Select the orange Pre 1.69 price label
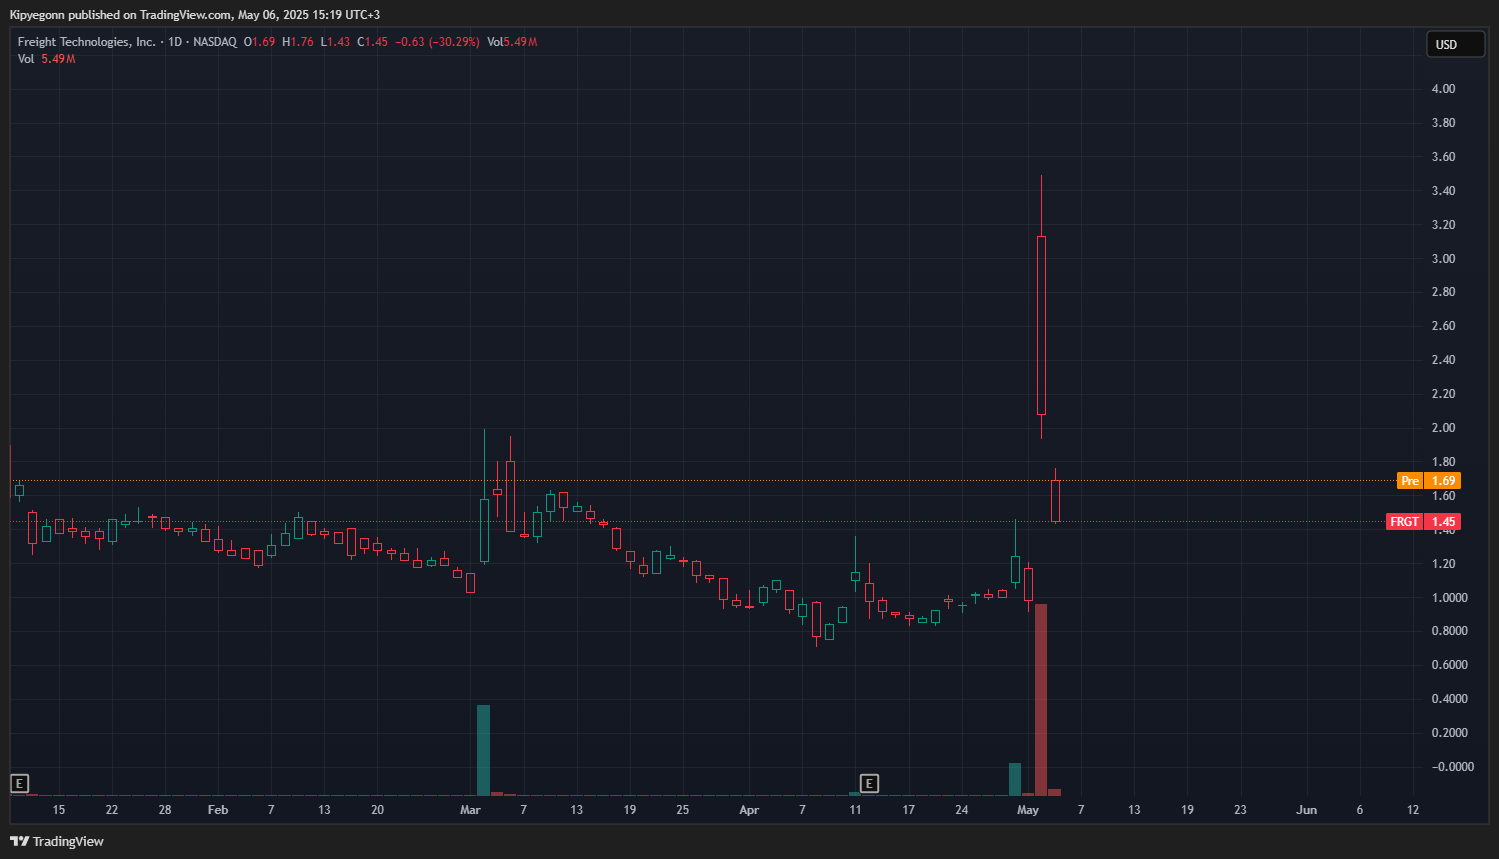 point(1429,481)
